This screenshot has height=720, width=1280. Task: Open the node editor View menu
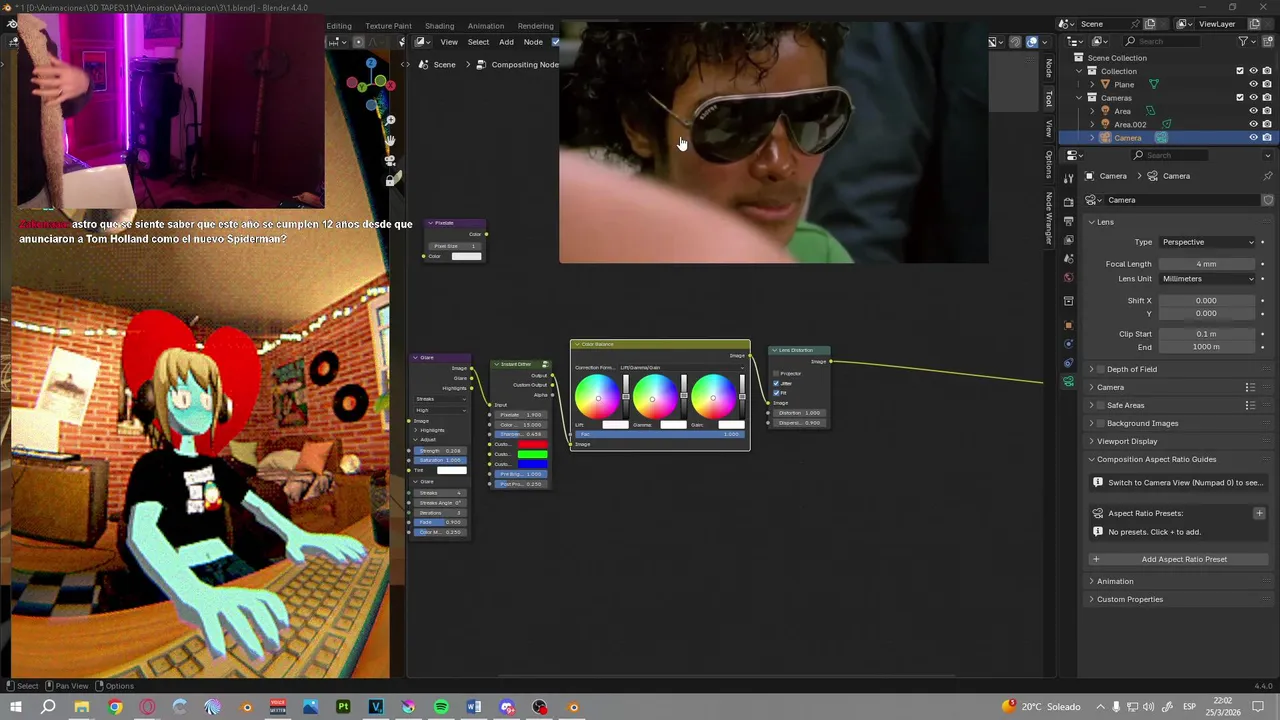point(449,42)
